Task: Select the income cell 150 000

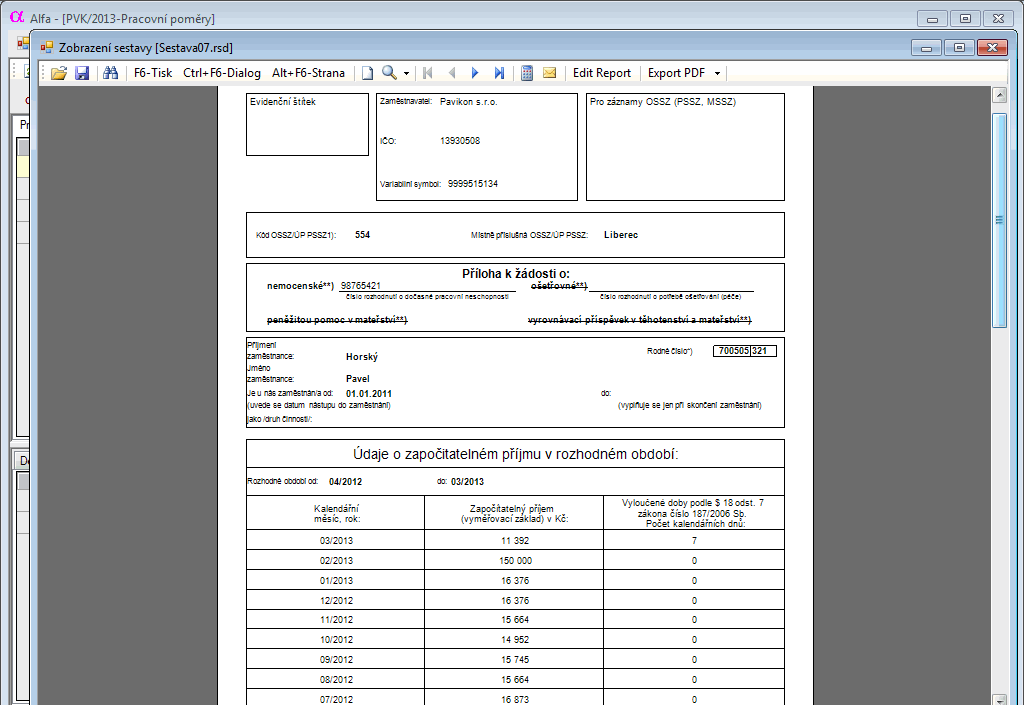Action: (x=515, y=561)
